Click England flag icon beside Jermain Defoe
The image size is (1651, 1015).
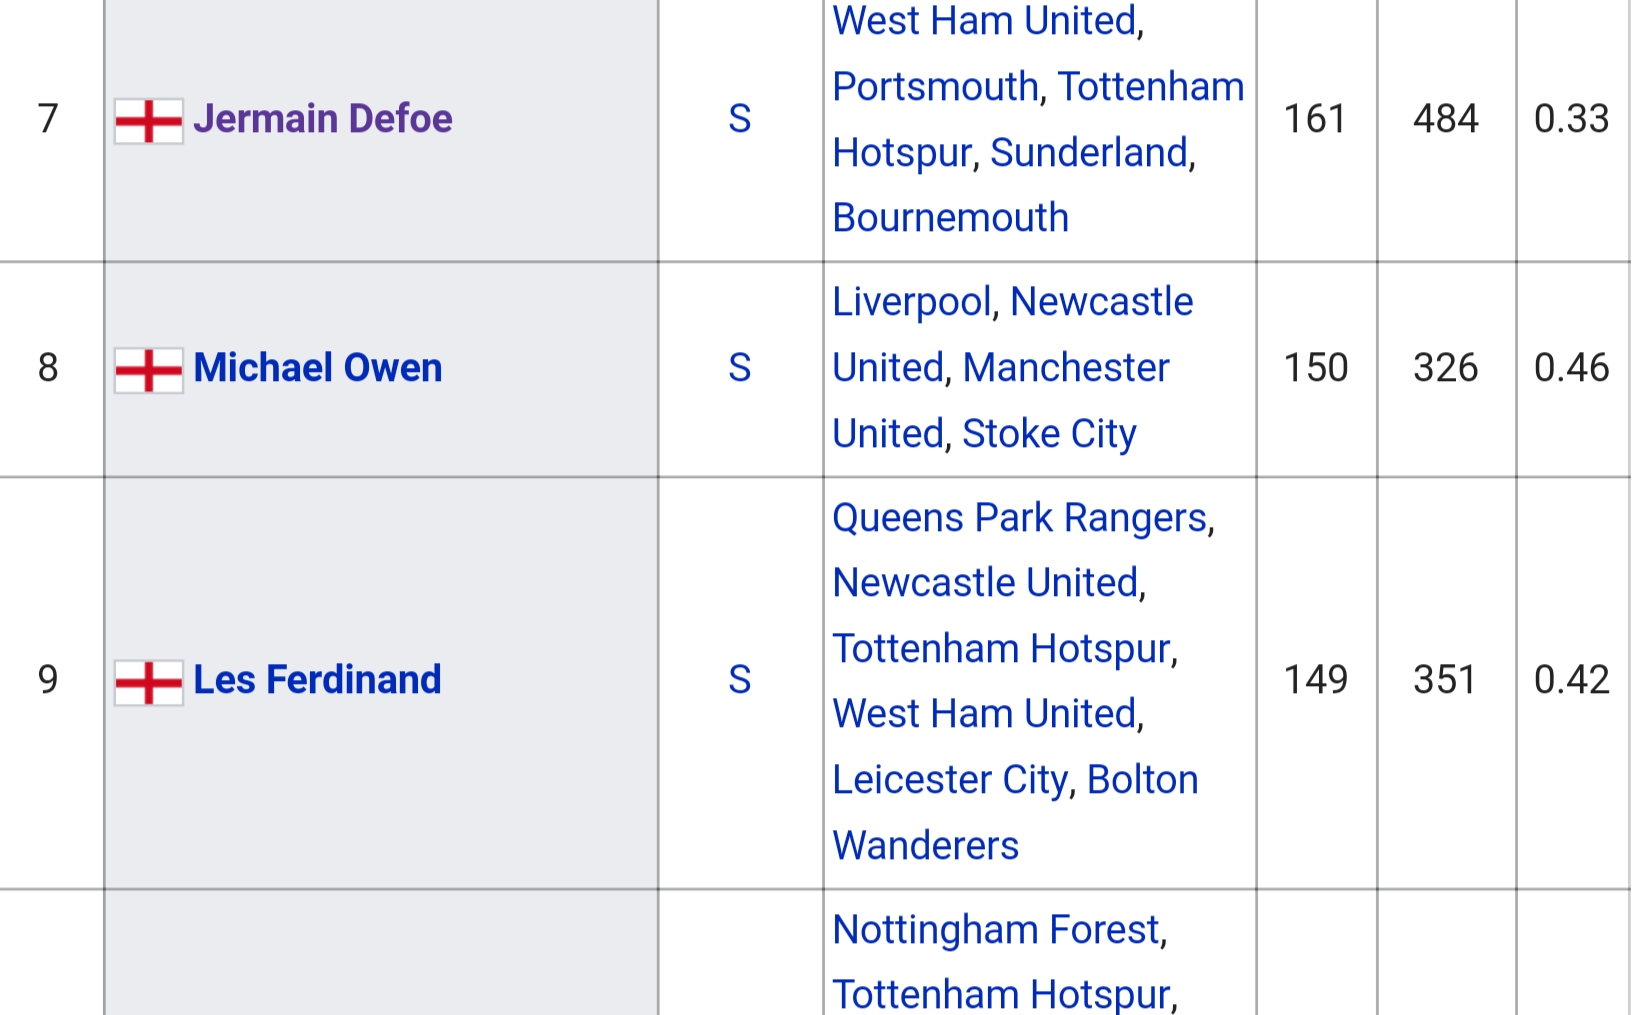pos(148,121)
